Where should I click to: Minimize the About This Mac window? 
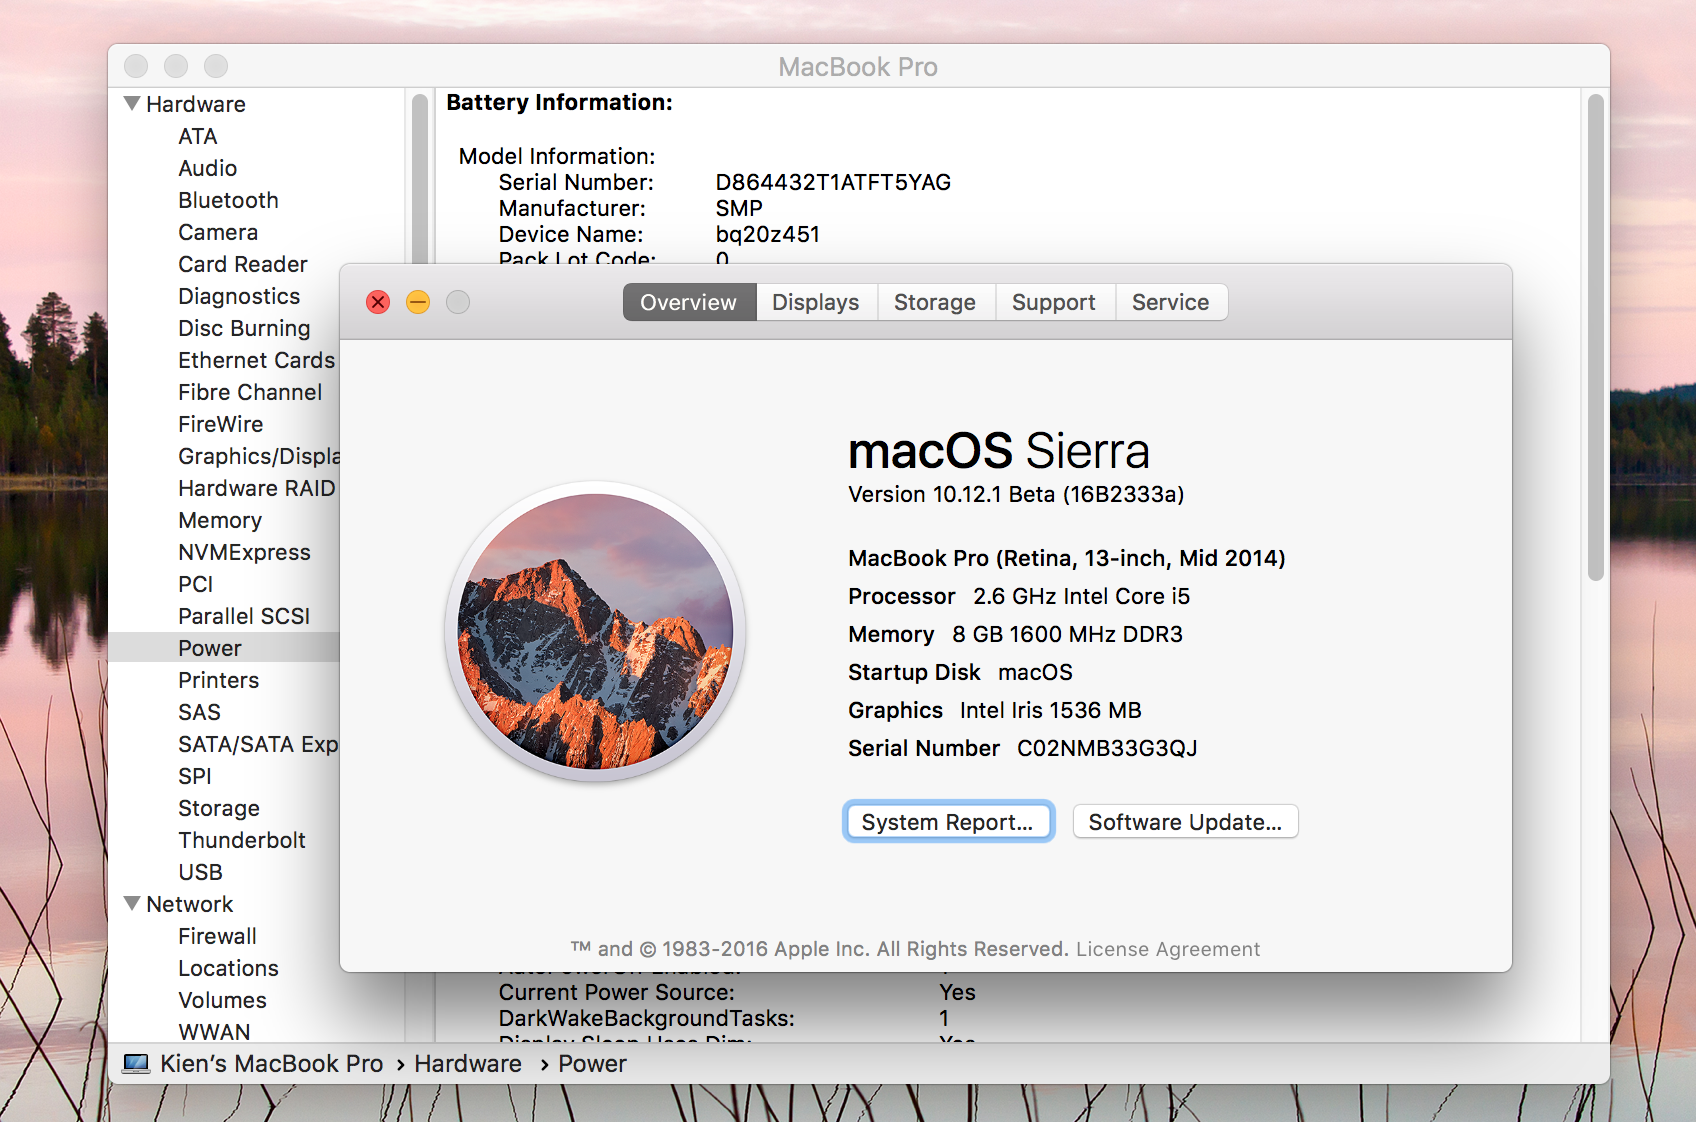coord(418,302)
